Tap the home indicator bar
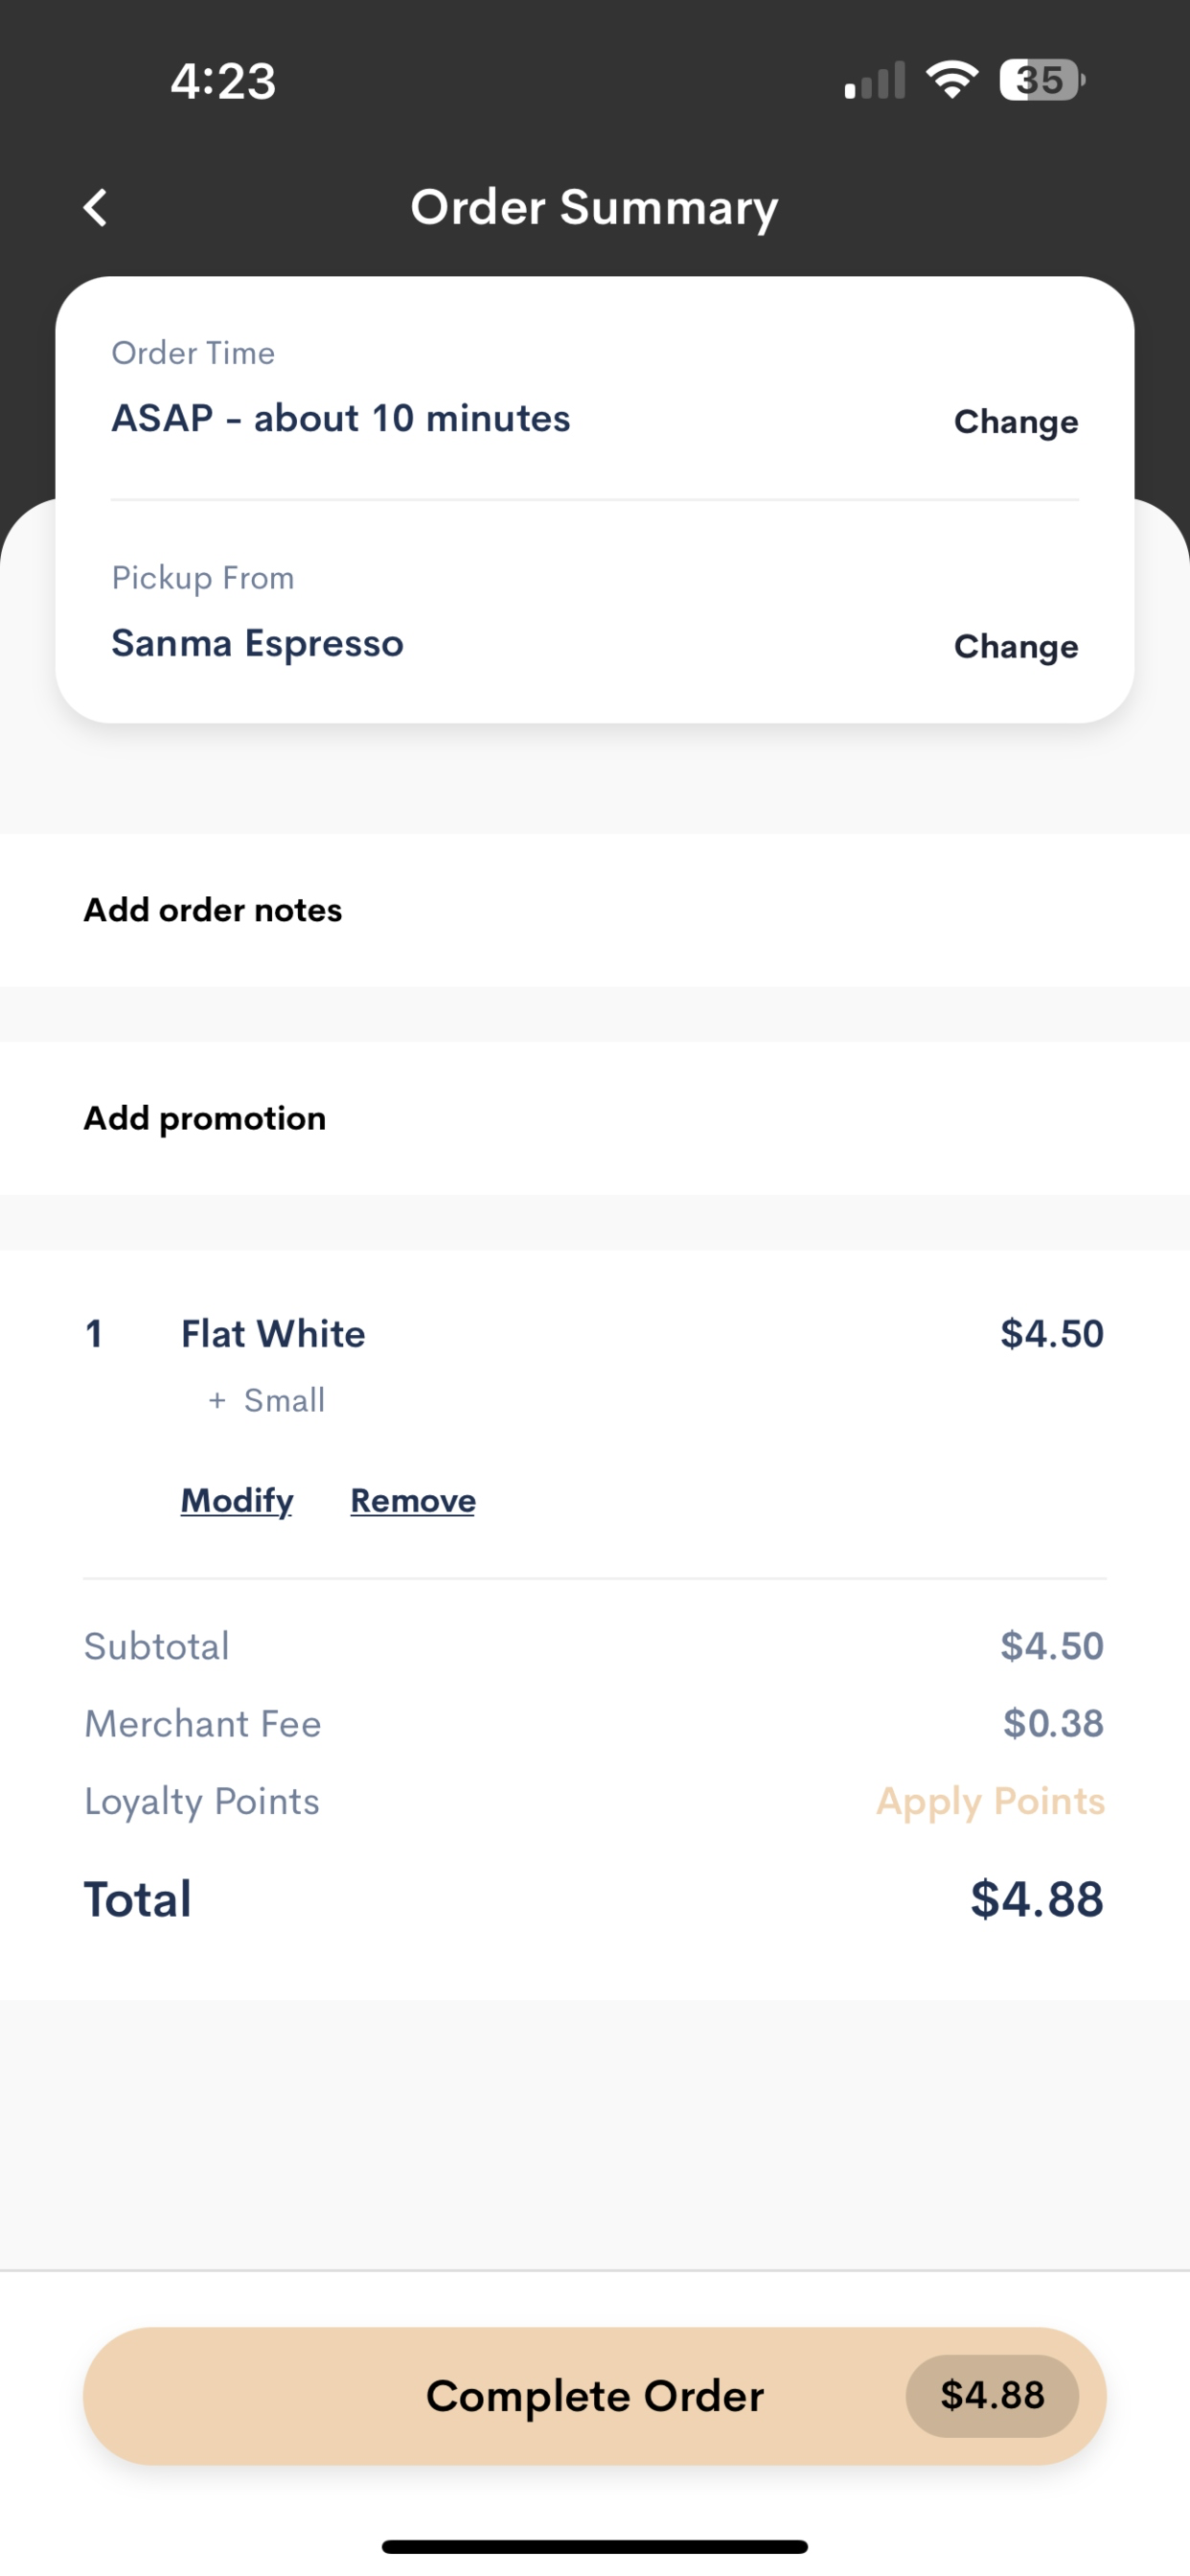Screen dimensions: 1190x2576 pyautogui.click(x=595, y=2546)
